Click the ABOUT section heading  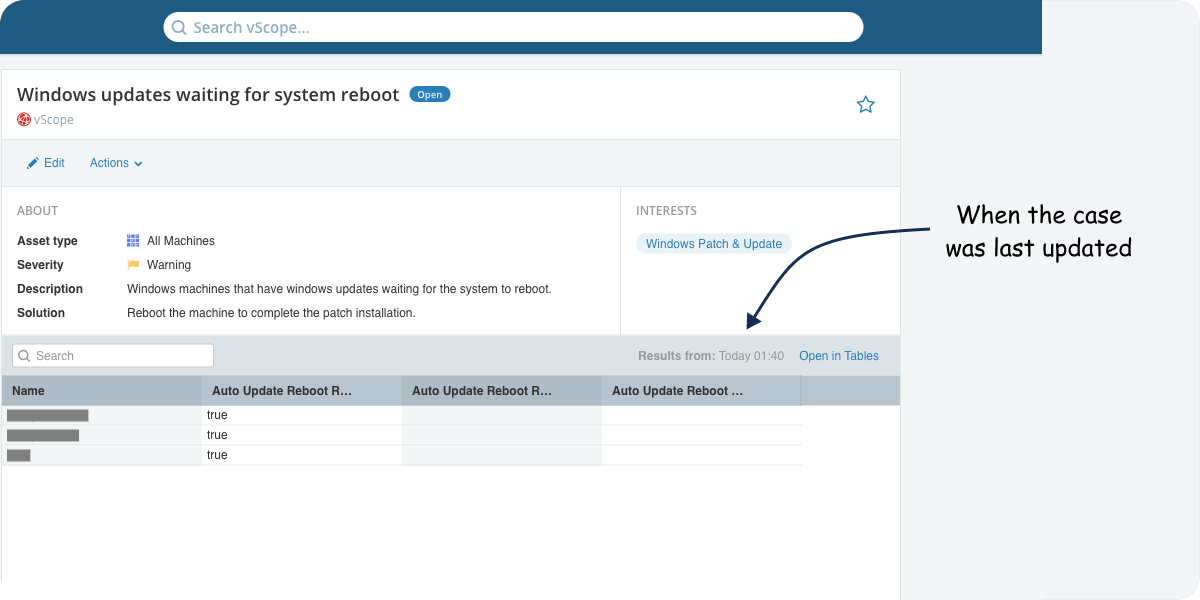point(38,211)
